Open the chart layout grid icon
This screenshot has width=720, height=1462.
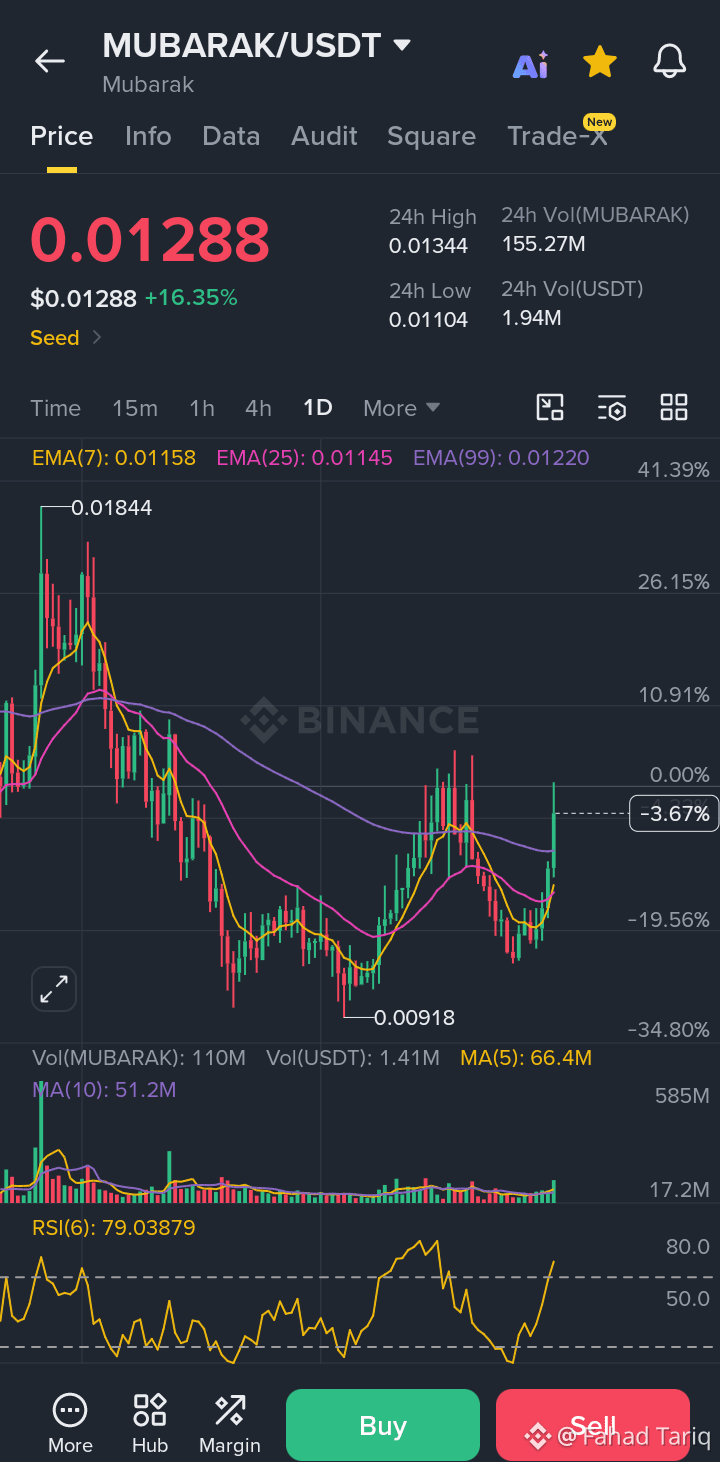coord(674,407)
